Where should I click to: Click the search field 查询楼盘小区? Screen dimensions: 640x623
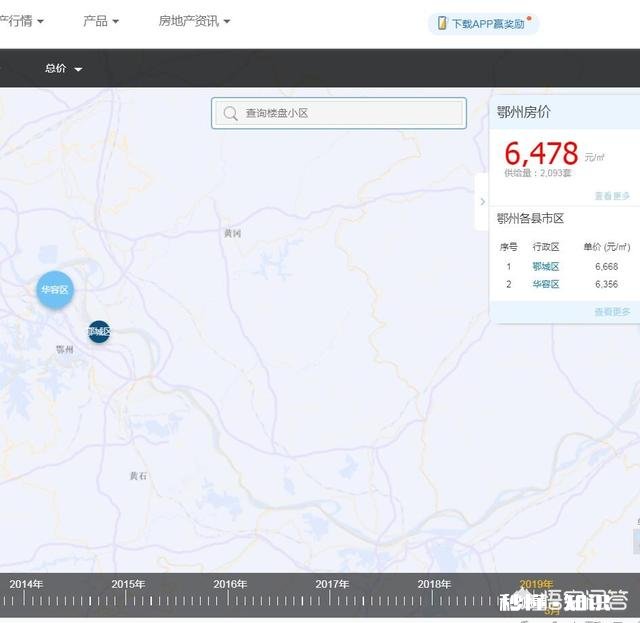339,113
